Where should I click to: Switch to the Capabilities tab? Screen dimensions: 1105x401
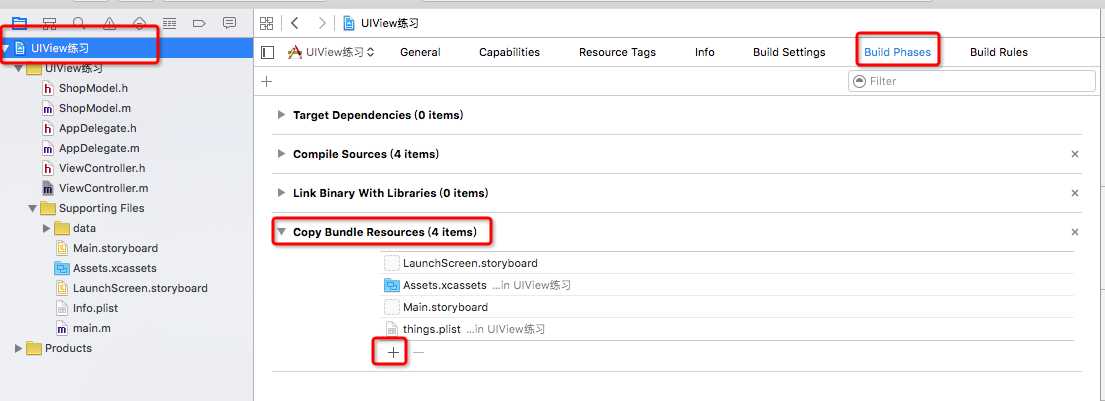[510, 52]
